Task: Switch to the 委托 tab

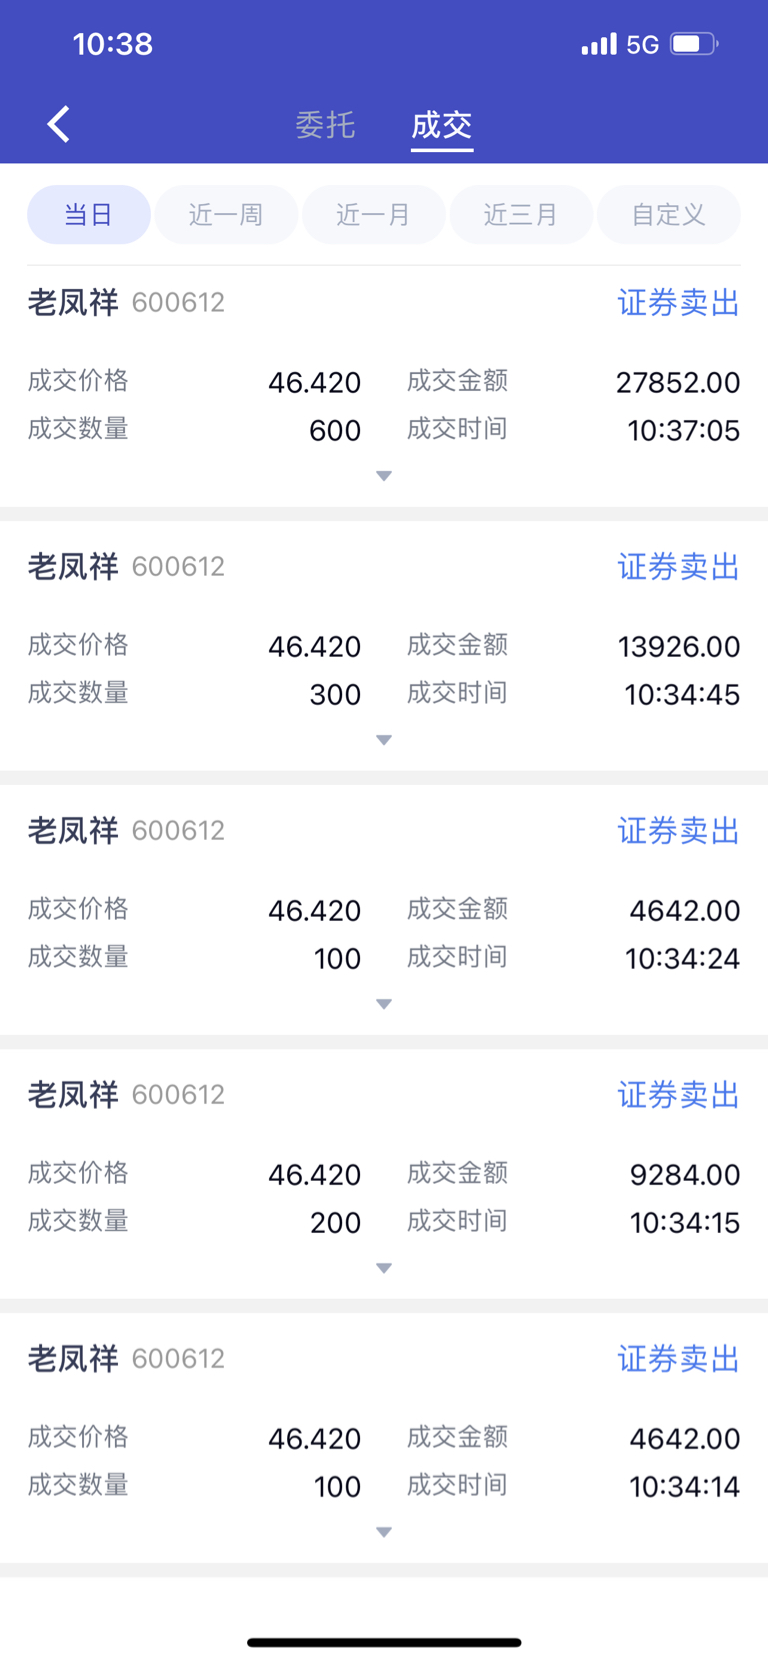Action: pyautogui.click(x=325, y=125)
